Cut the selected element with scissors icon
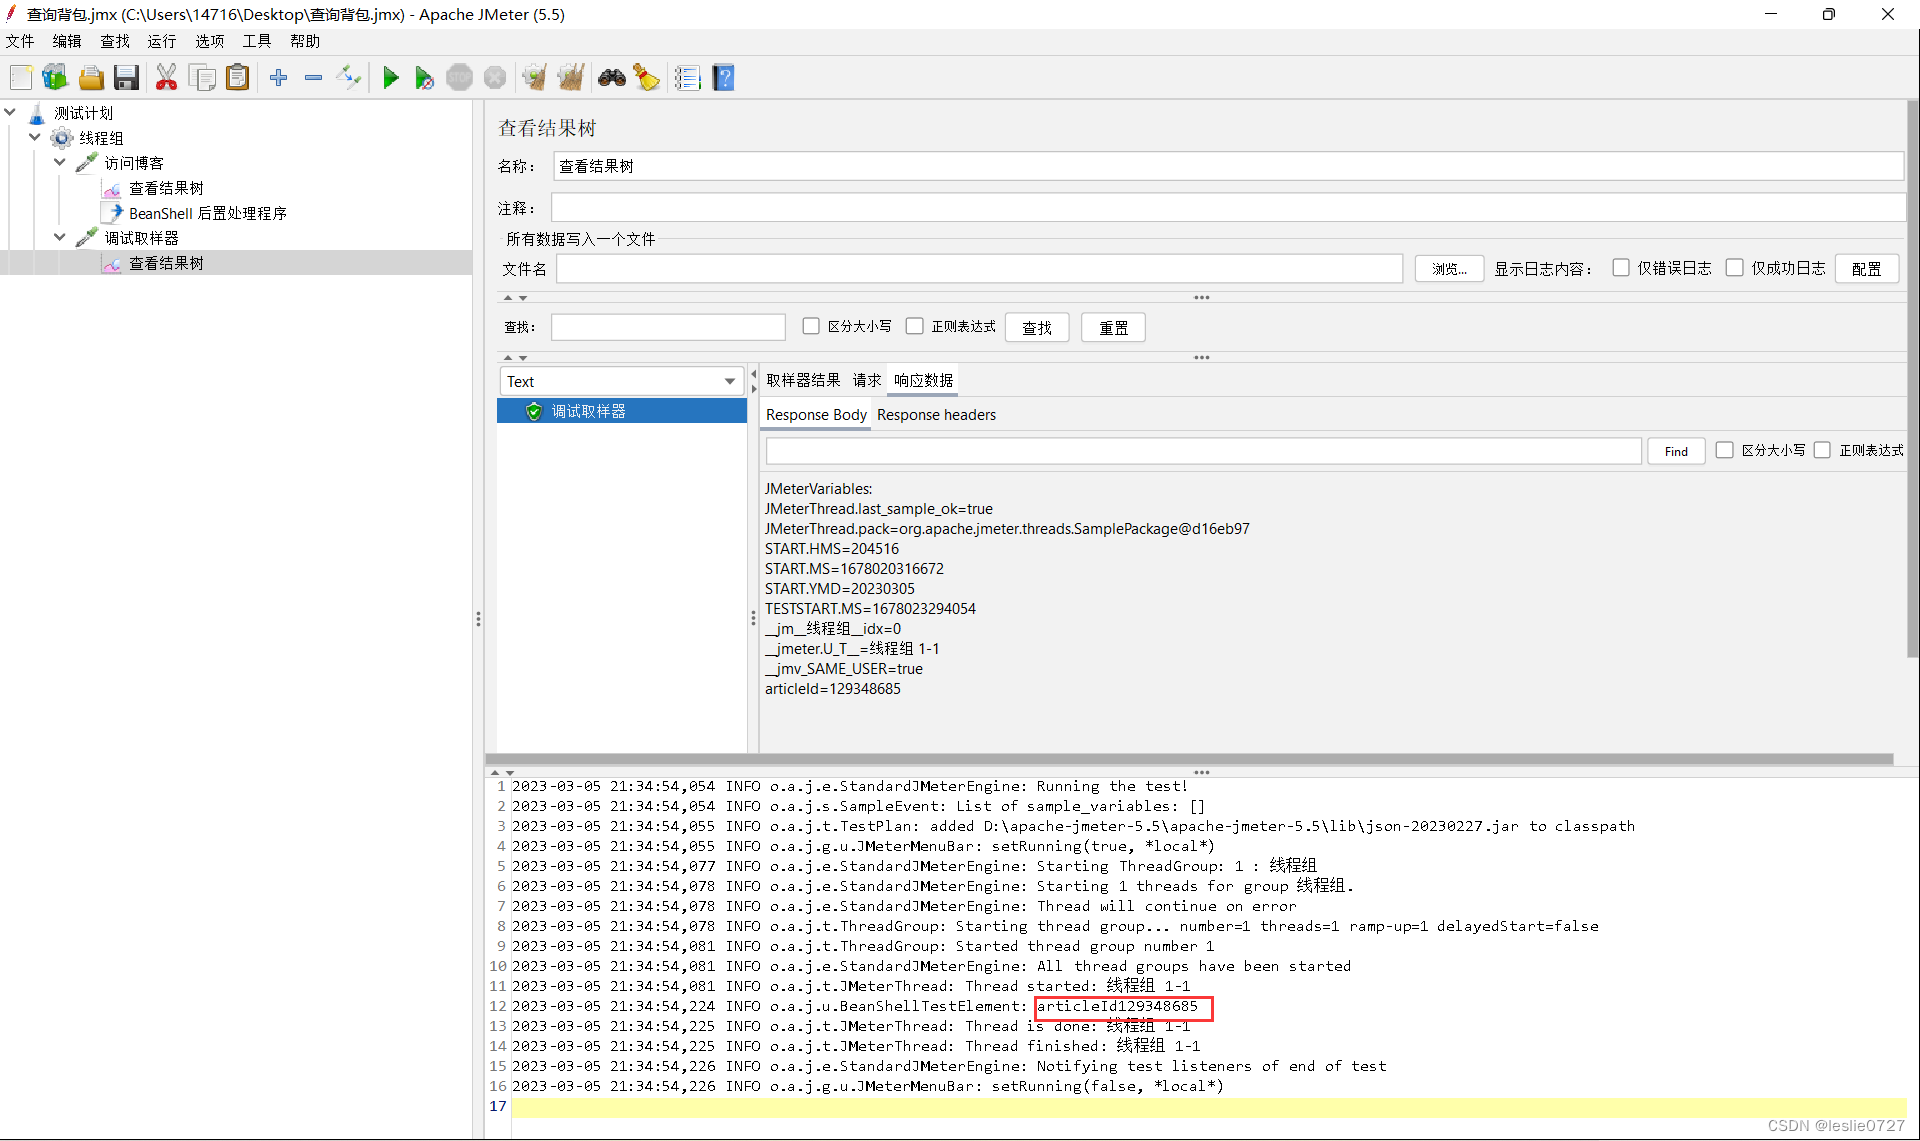The height and width of the screenshot is (1141, 1920). coord(166,77)
